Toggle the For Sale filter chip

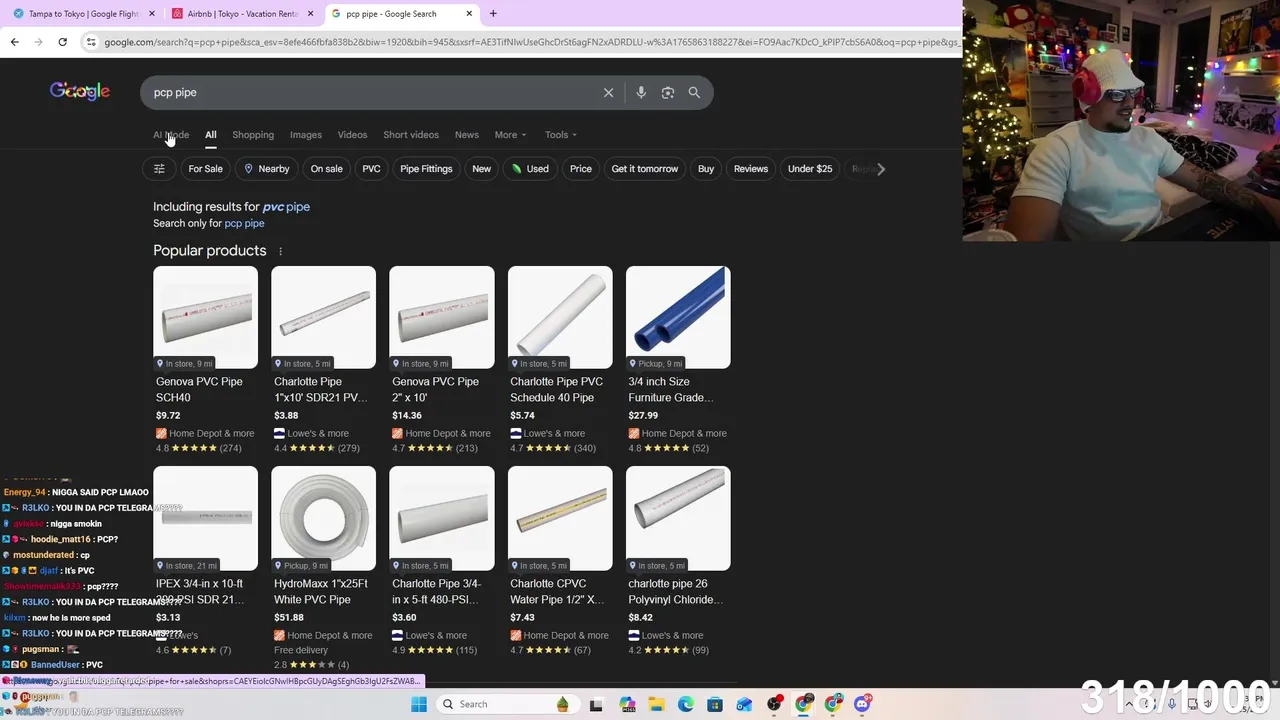(205, 169)
